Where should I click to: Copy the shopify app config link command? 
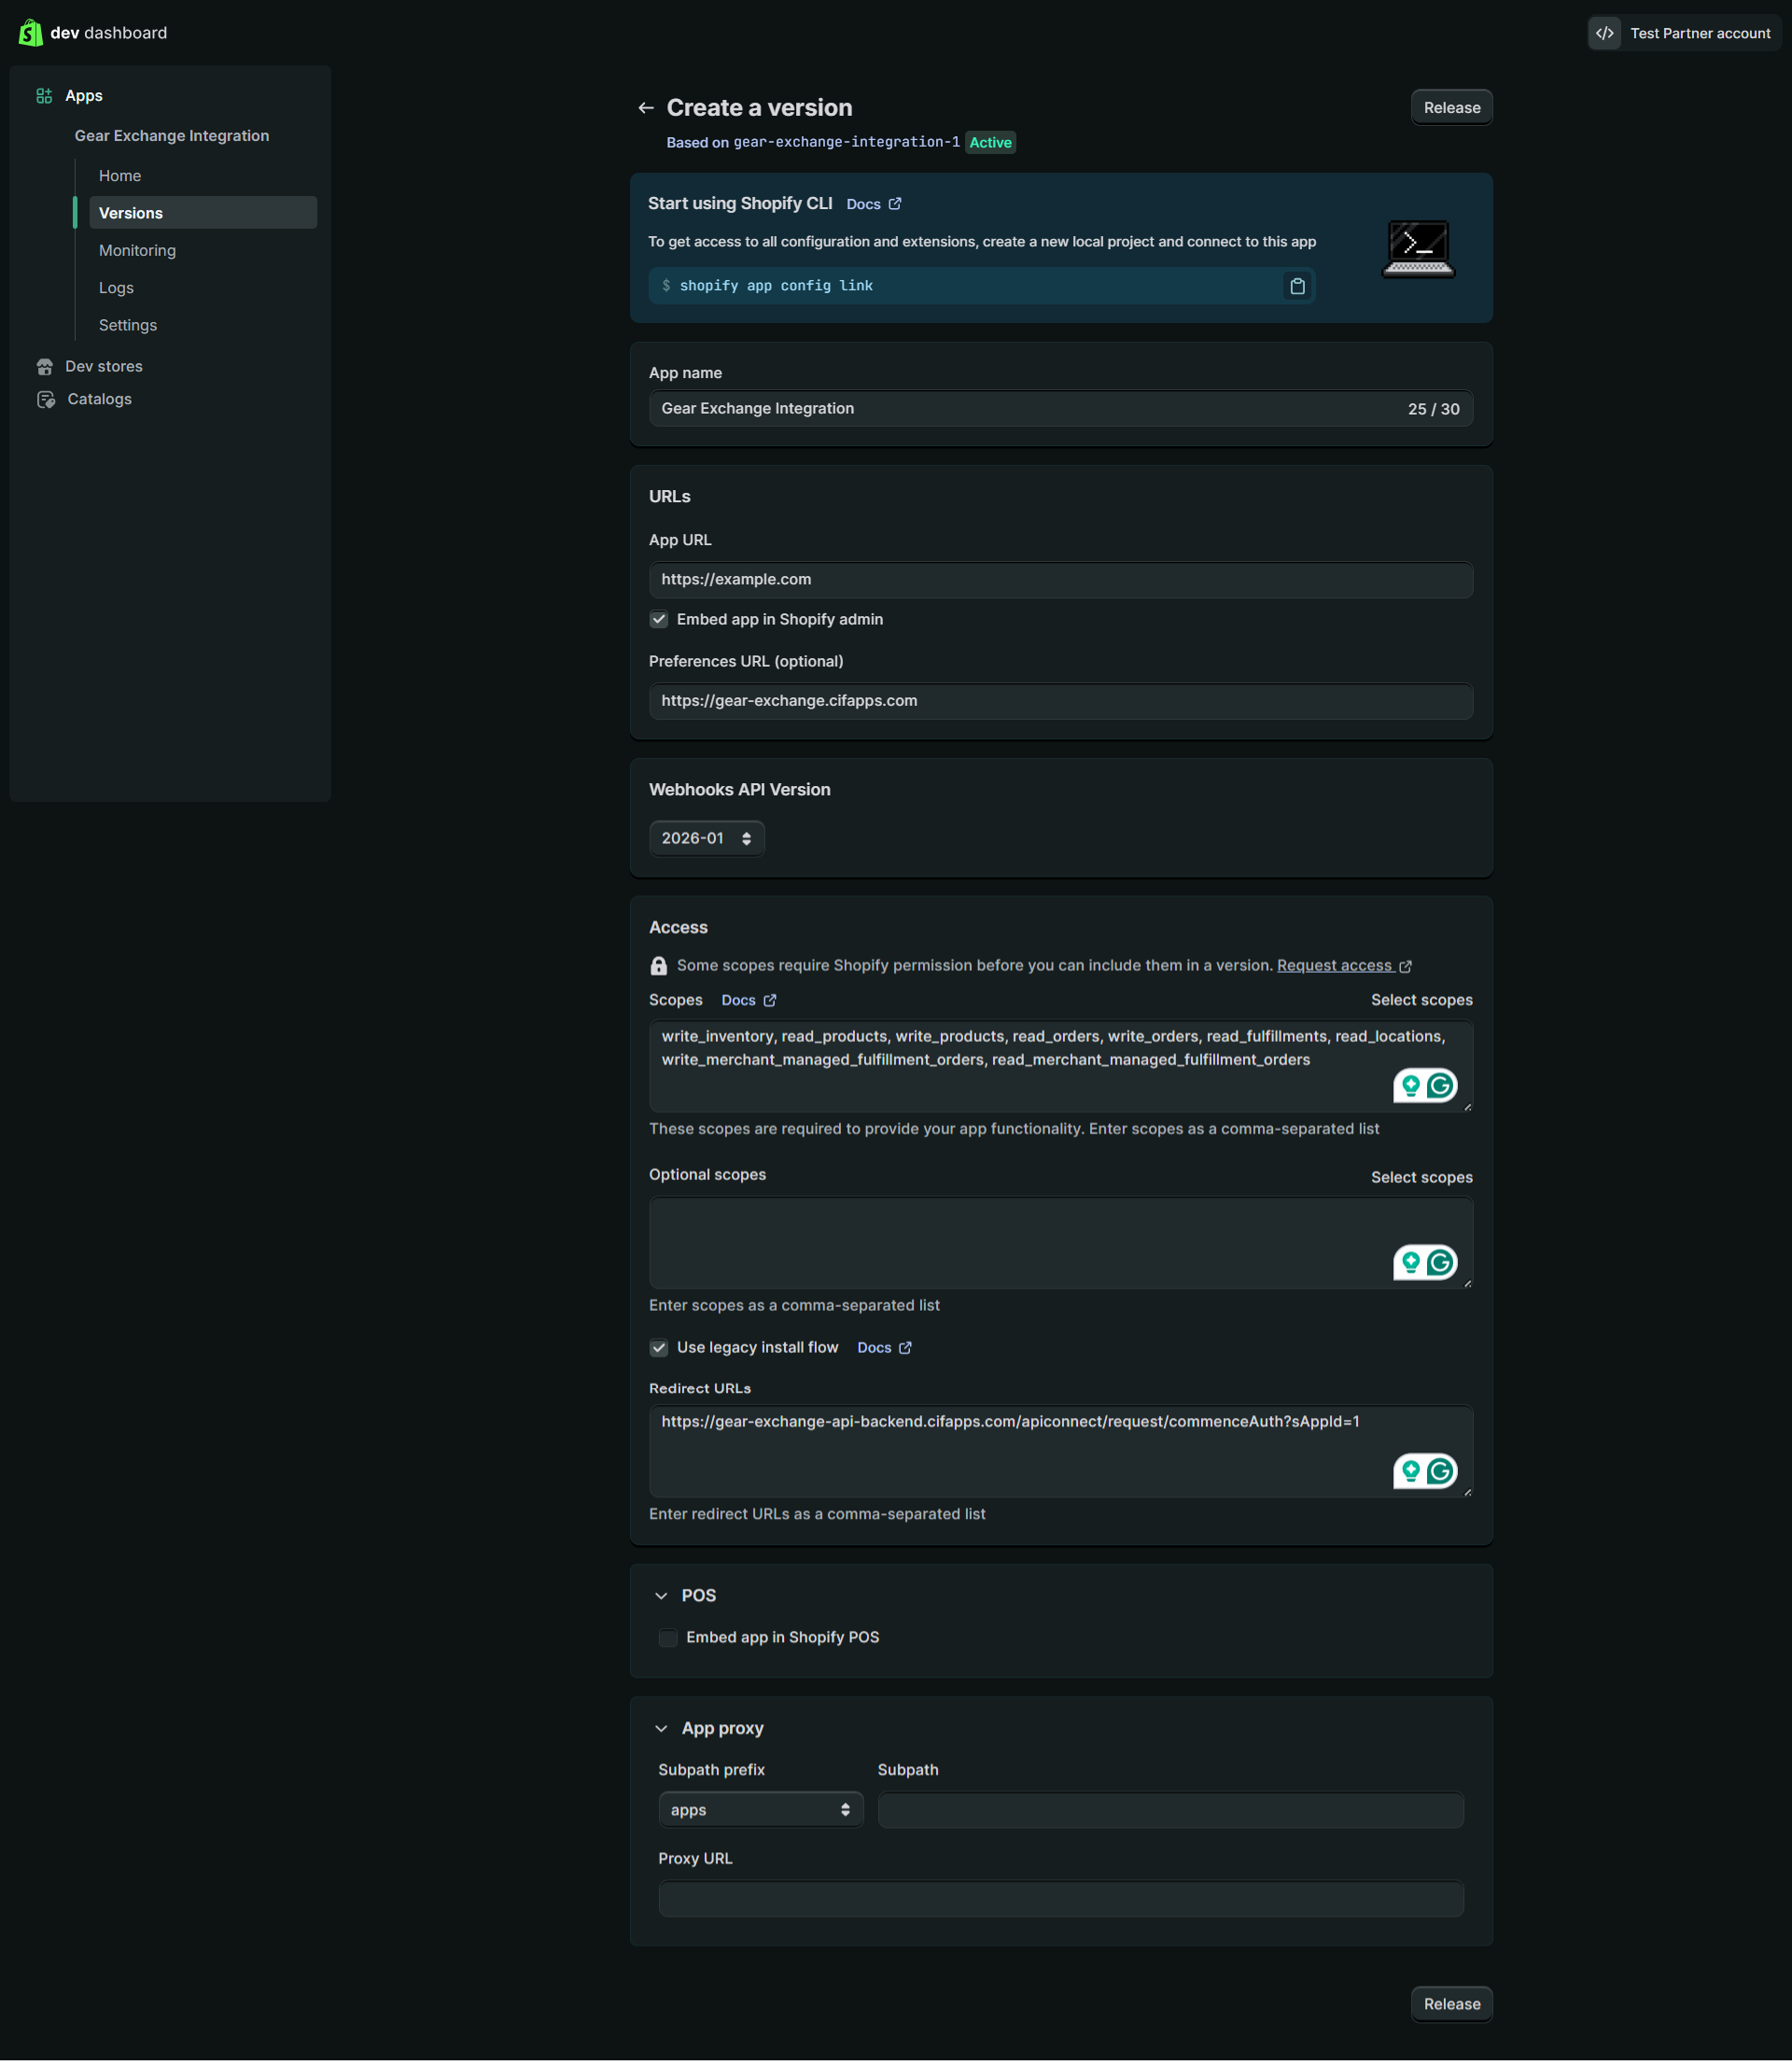[x=1297, y=286]
